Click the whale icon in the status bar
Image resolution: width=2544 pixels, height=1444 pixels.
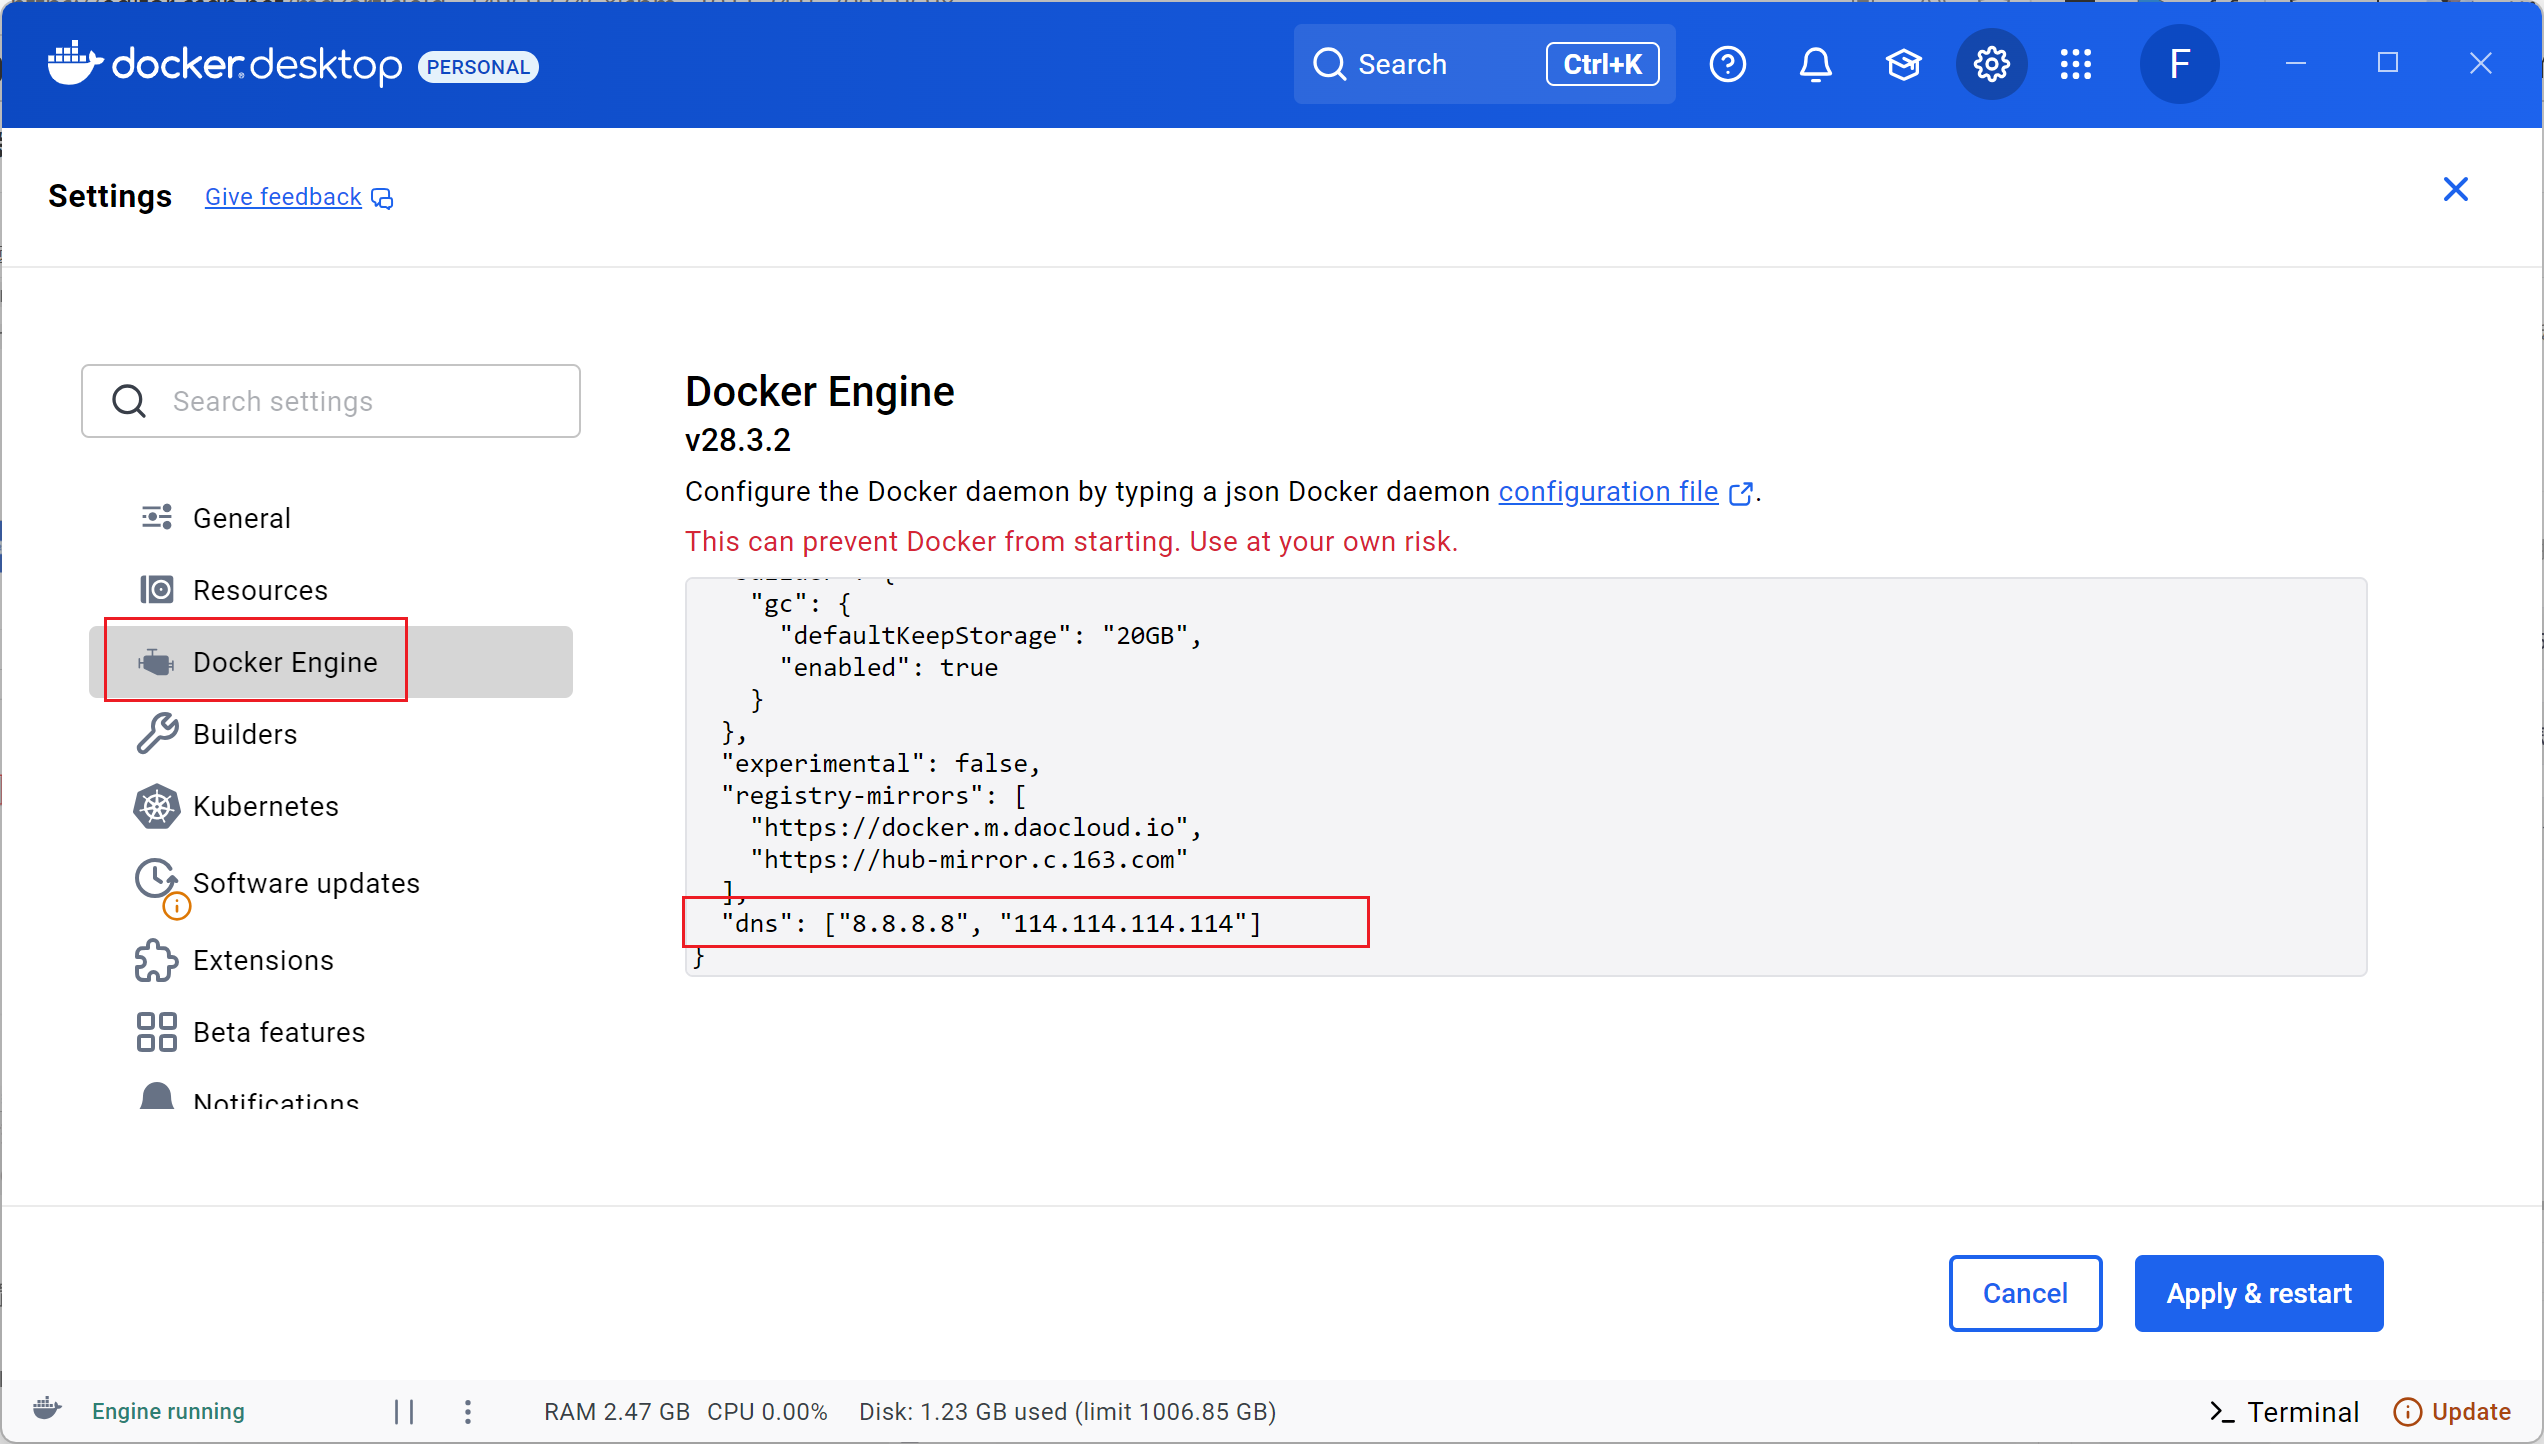47,1410
